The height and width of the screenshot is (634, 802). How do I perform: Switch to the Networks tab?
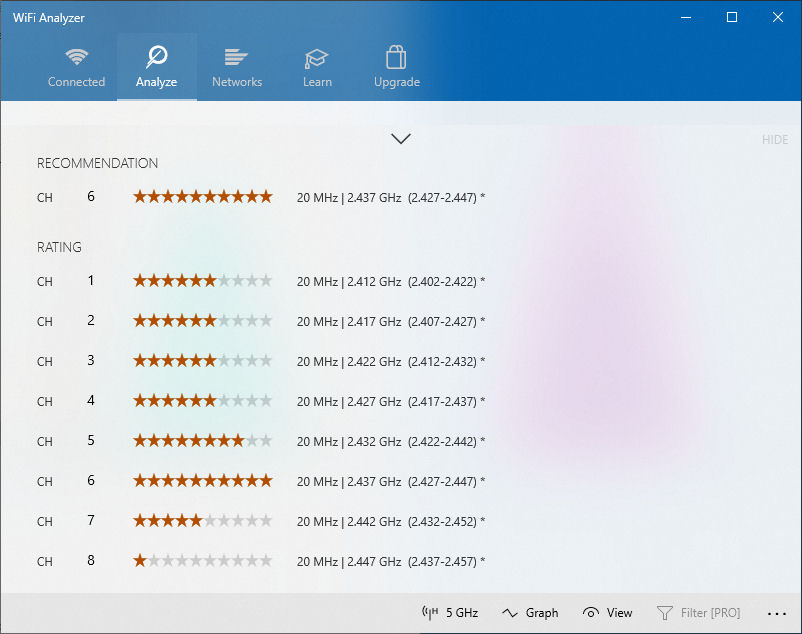[236, 67]
